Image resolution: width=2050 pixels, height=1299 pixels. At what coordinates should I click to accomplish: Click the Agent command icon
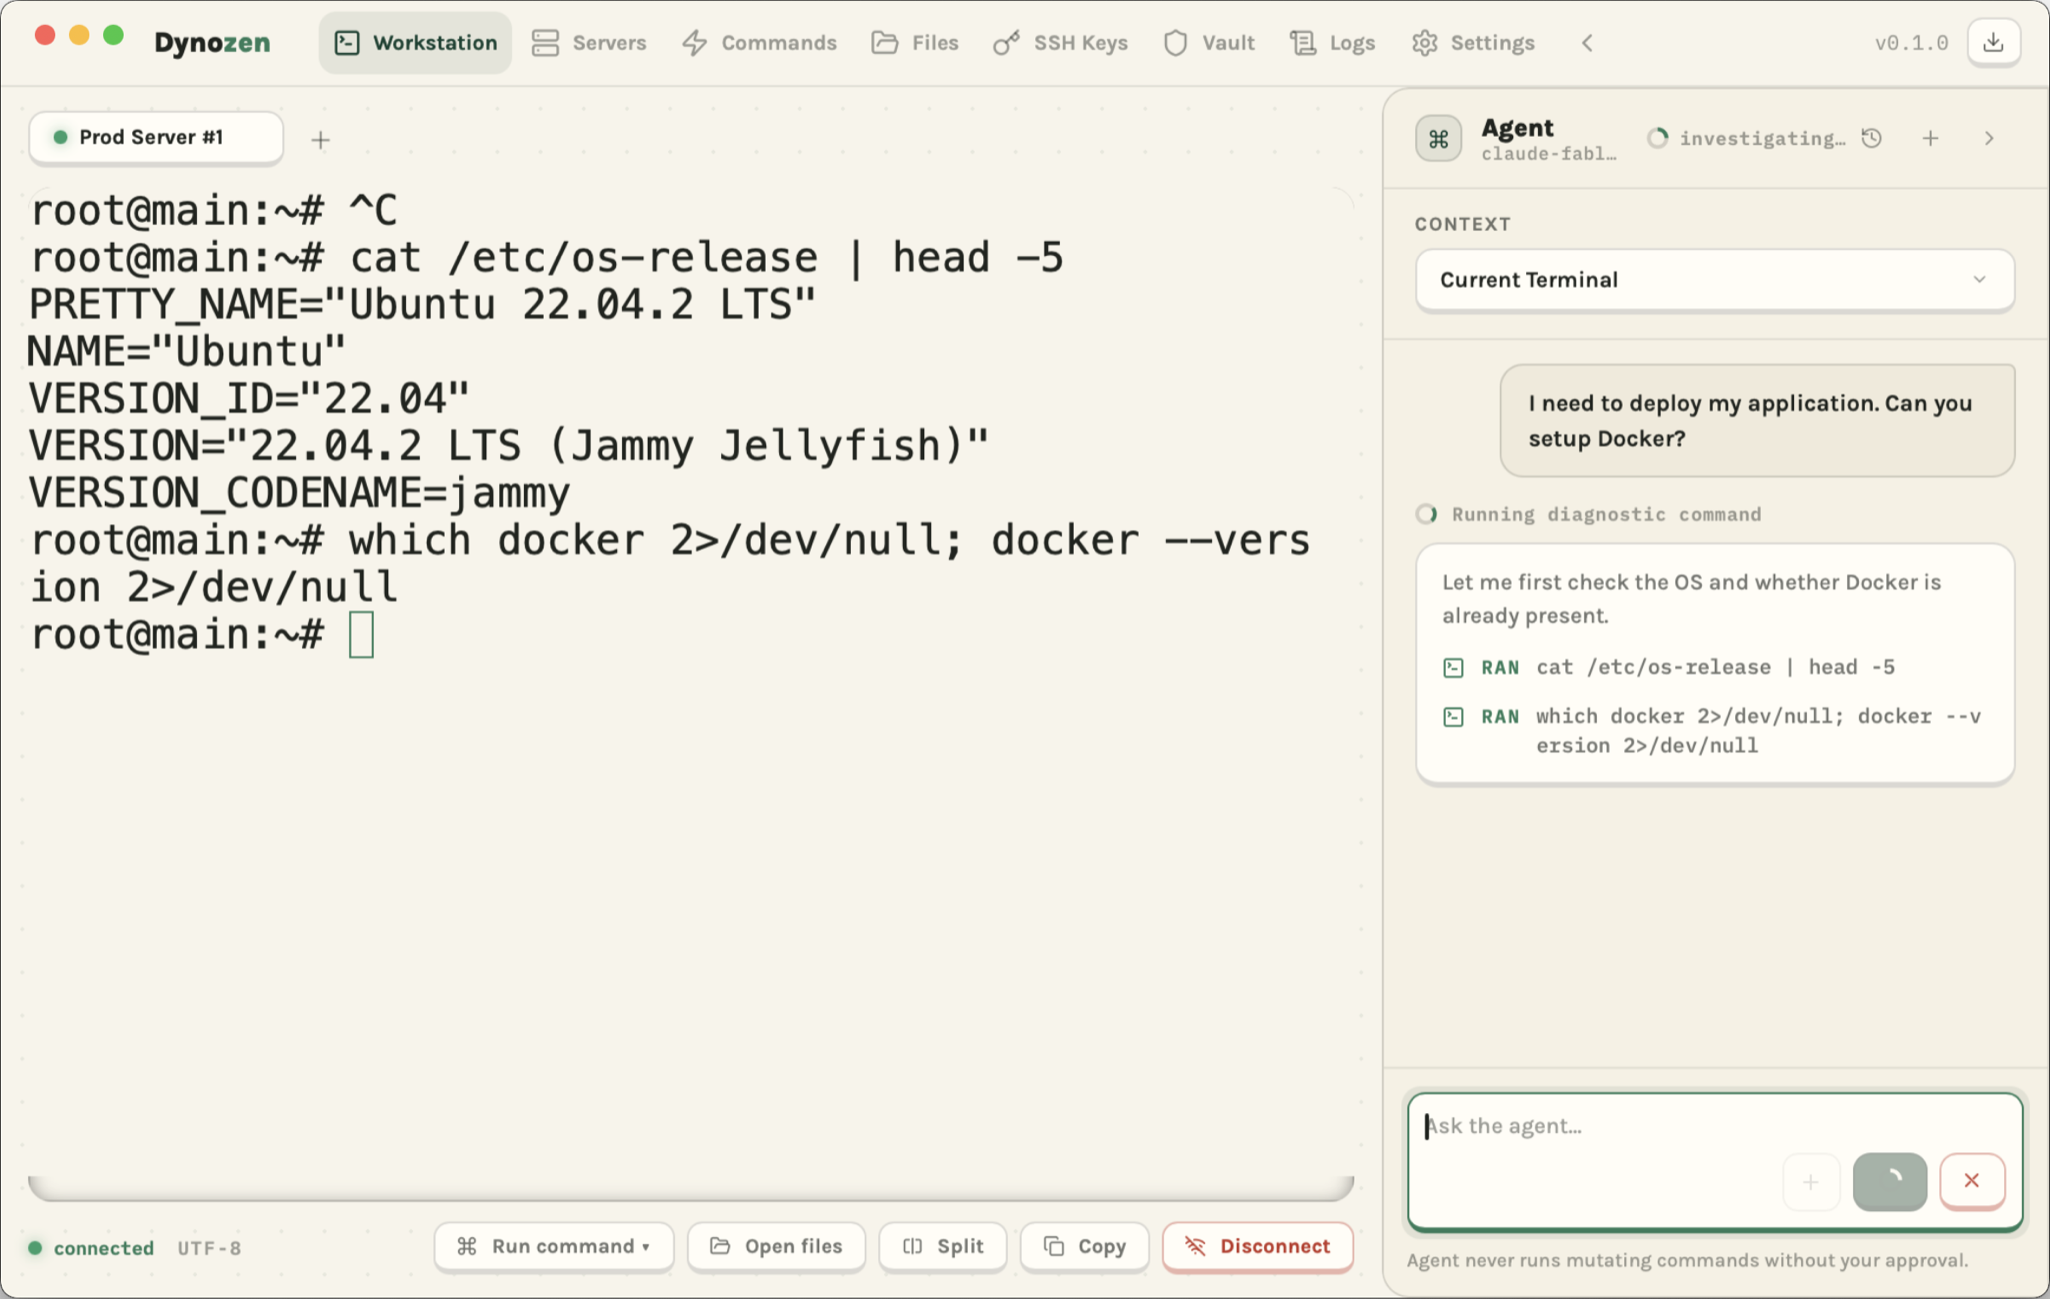click(1438, 138)
